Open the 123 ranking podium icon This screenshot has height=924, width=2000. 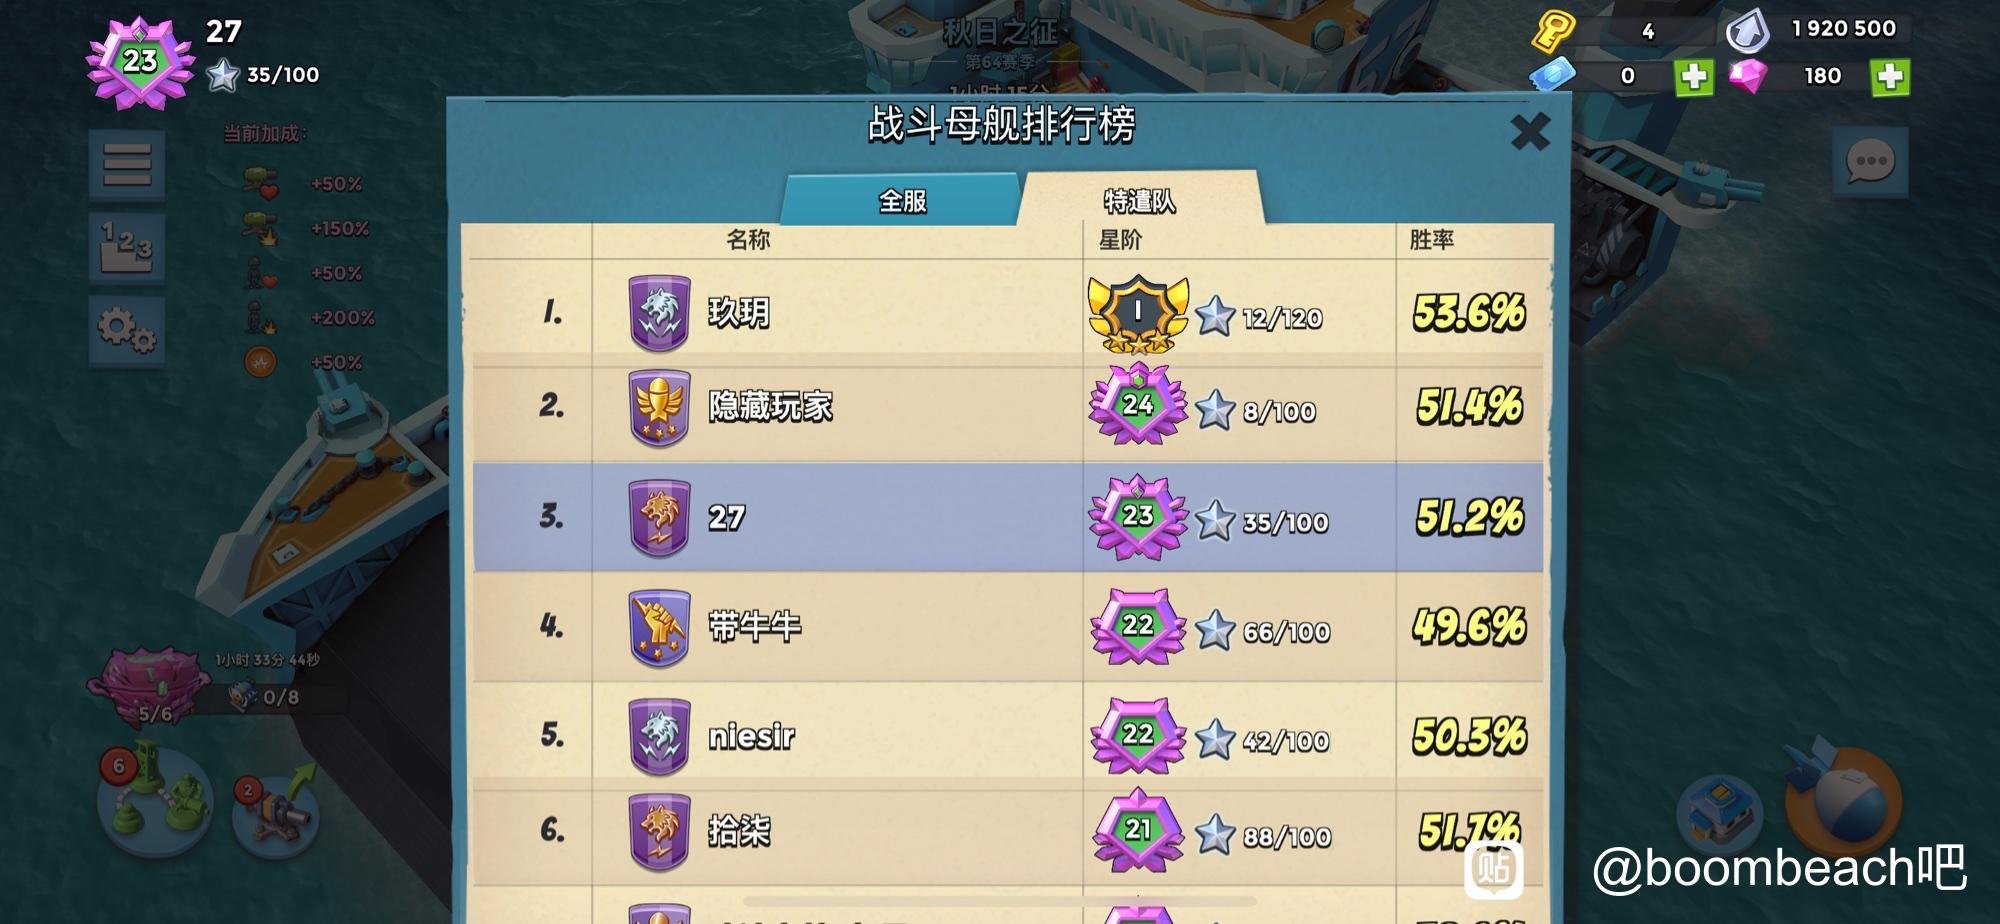pyautogui.click(x=127, y=247)
